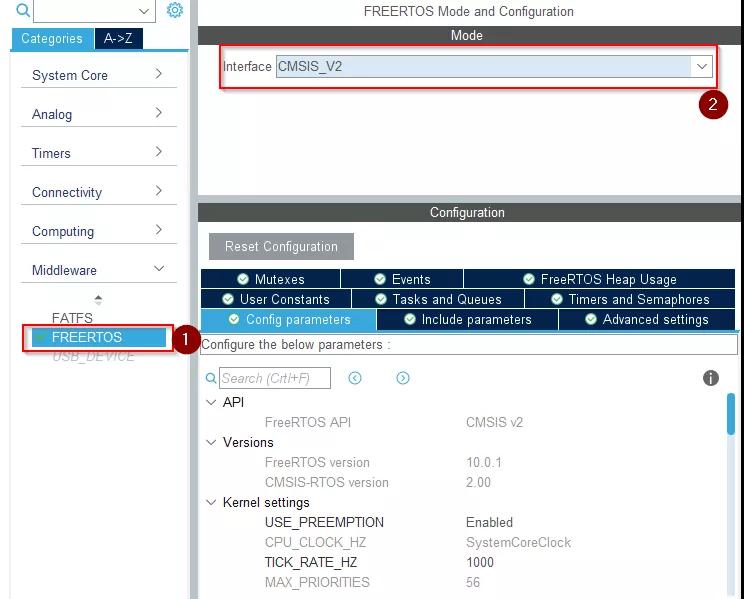Select the USE_PREEMPTION parameter row

324,523
